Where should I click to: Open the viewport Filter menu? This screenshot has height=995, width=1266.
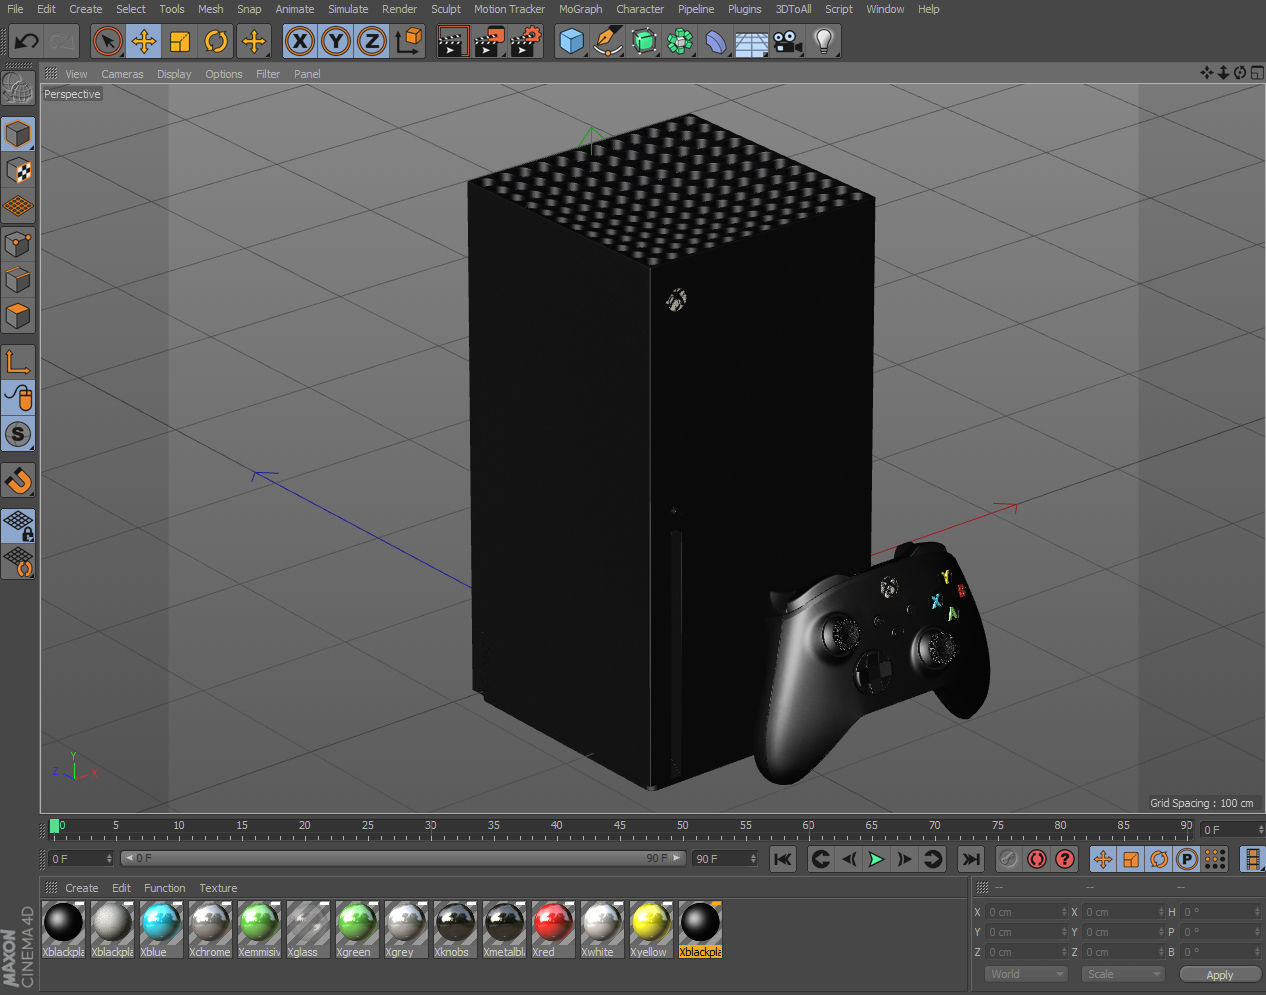[268, 74]
